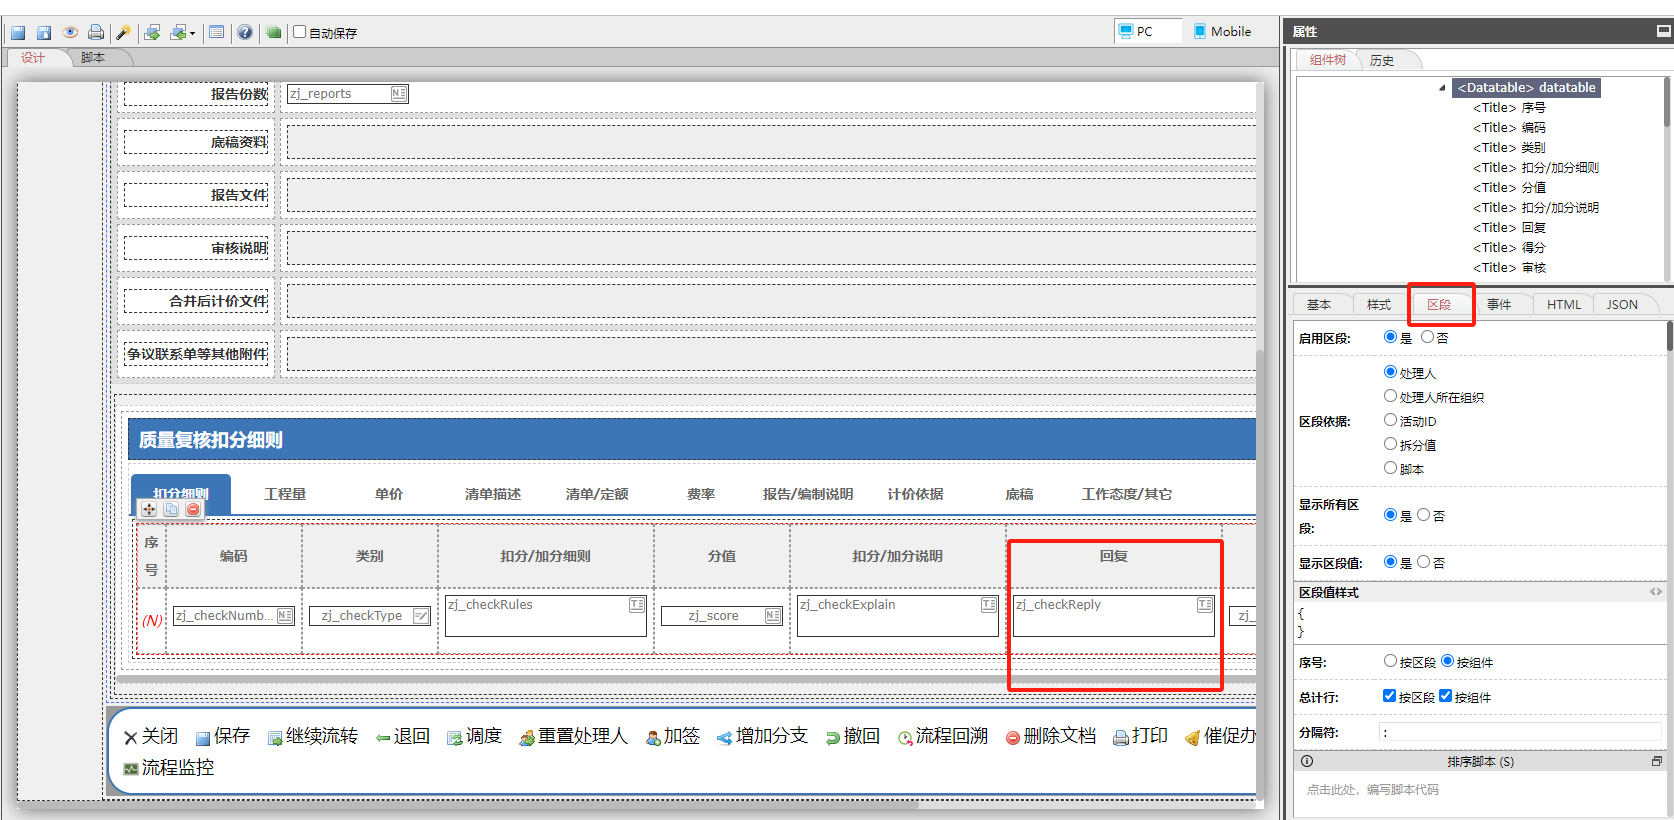The image size is (1674, 820).
Task: Open the 事件 properties tab
Action: click(x=1499, y=305)
